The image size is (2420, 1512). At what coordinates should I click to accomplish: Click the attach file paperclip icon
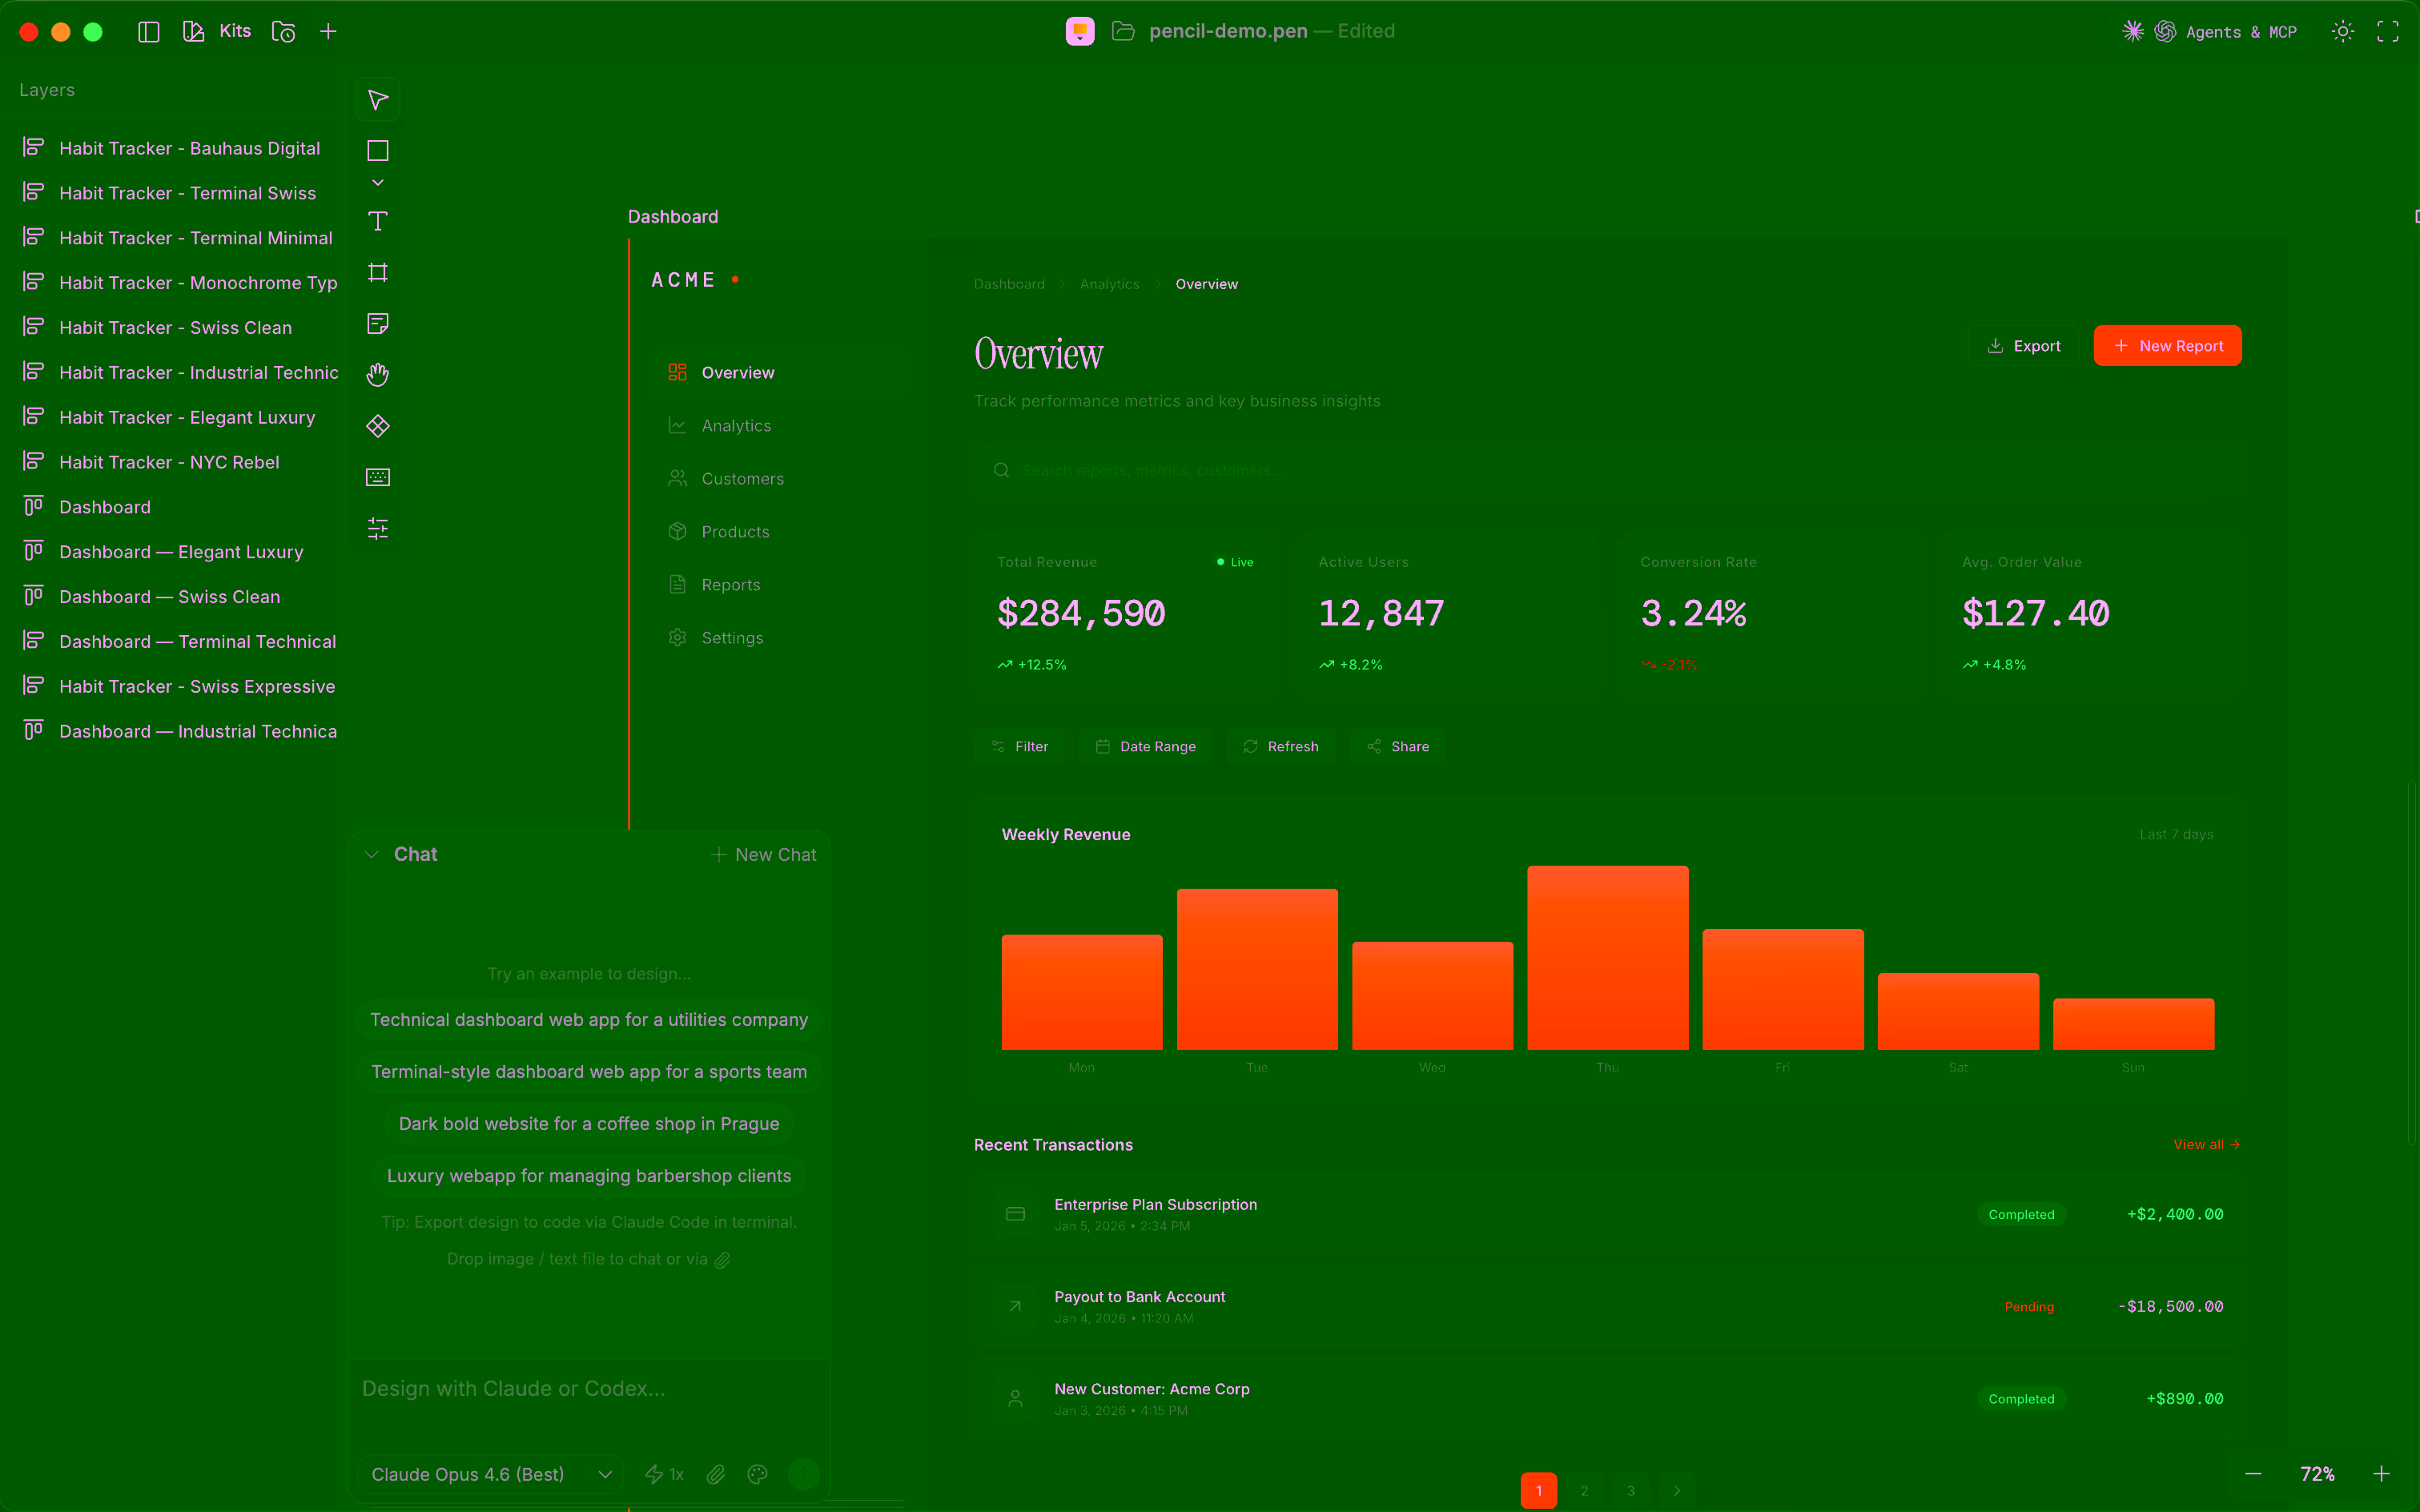coord(716,1474)
